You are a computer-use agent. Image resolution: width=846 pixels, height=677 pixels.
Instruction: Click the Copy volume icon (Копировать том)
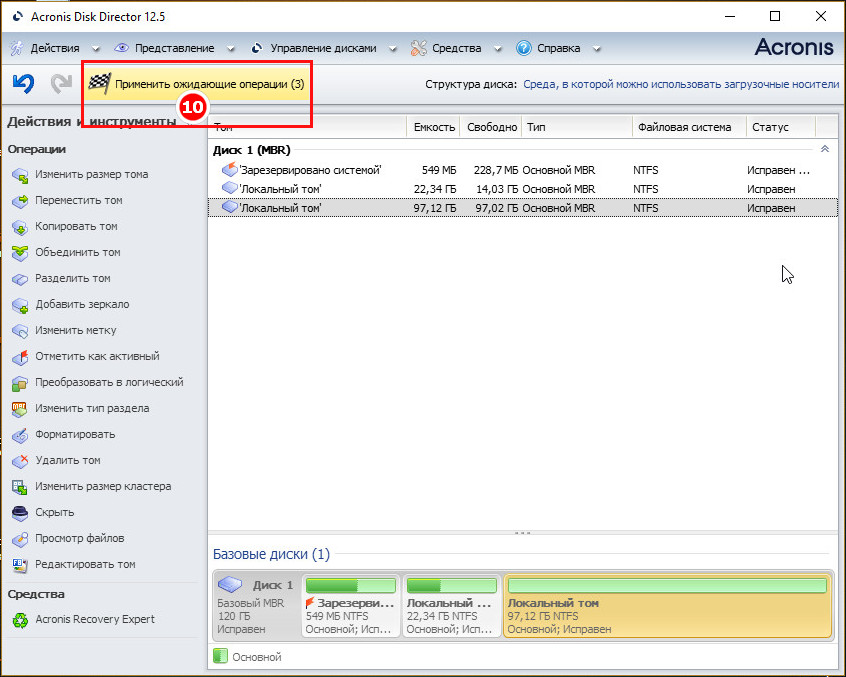click(20, 227)
